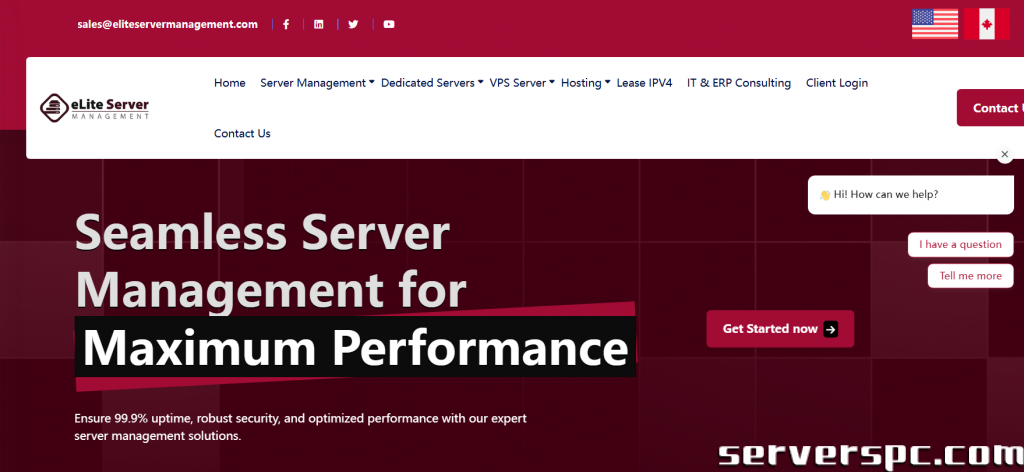Expand the Server Management dropdown
This screenshot has height=472, width=1024.
[317, 83]
